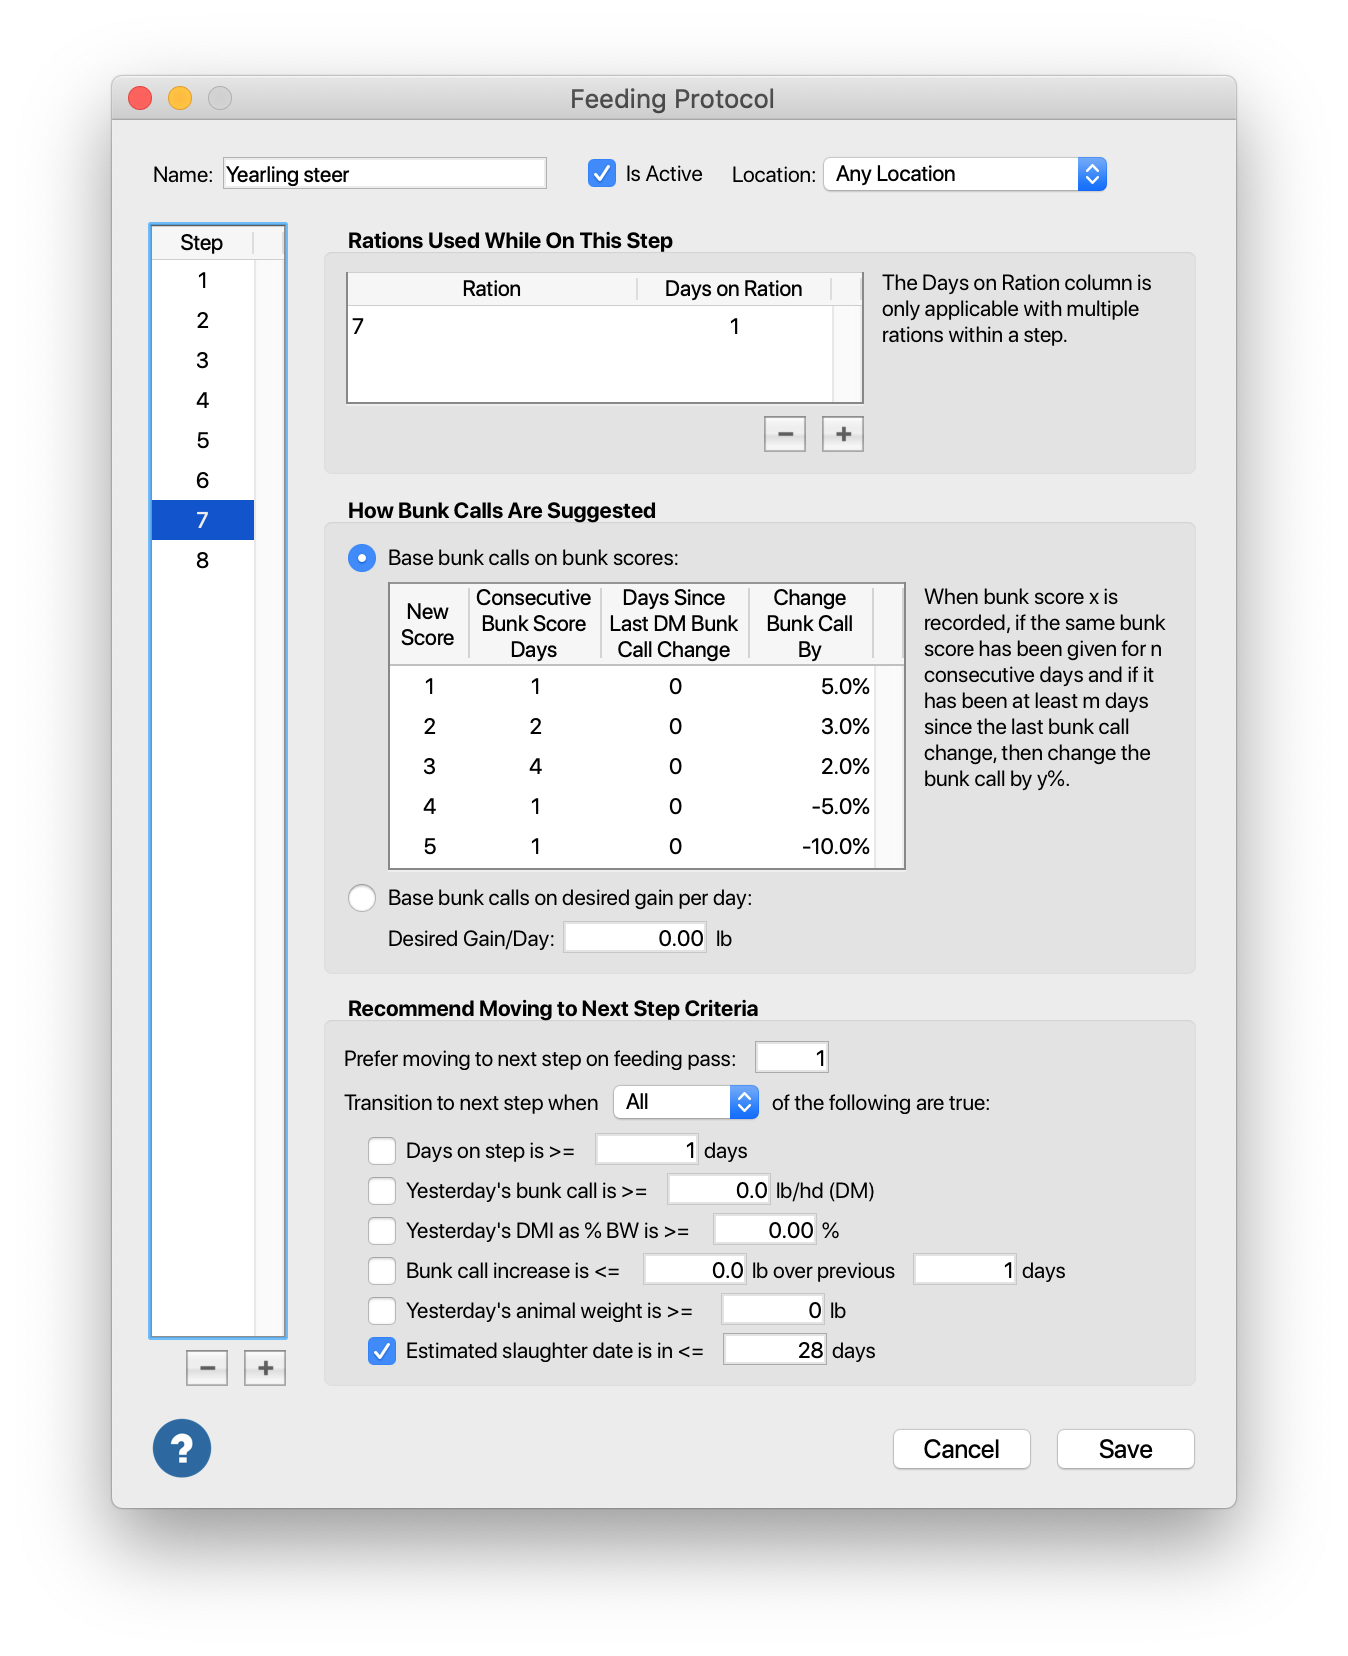
Task: Click -10.0% change for bunk score 5
Action: pyautogui.click(x=836, y=846)
